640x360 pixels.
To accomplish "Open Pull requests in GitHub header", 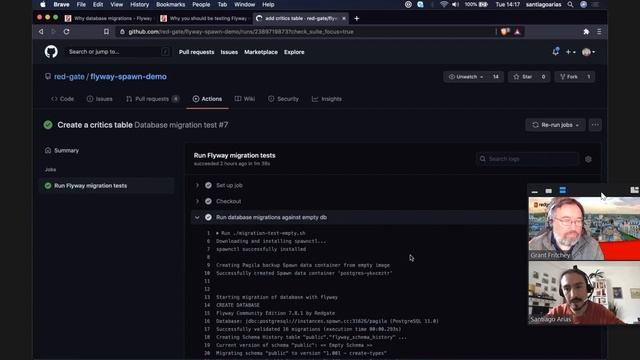I will (x=196, y=52).
